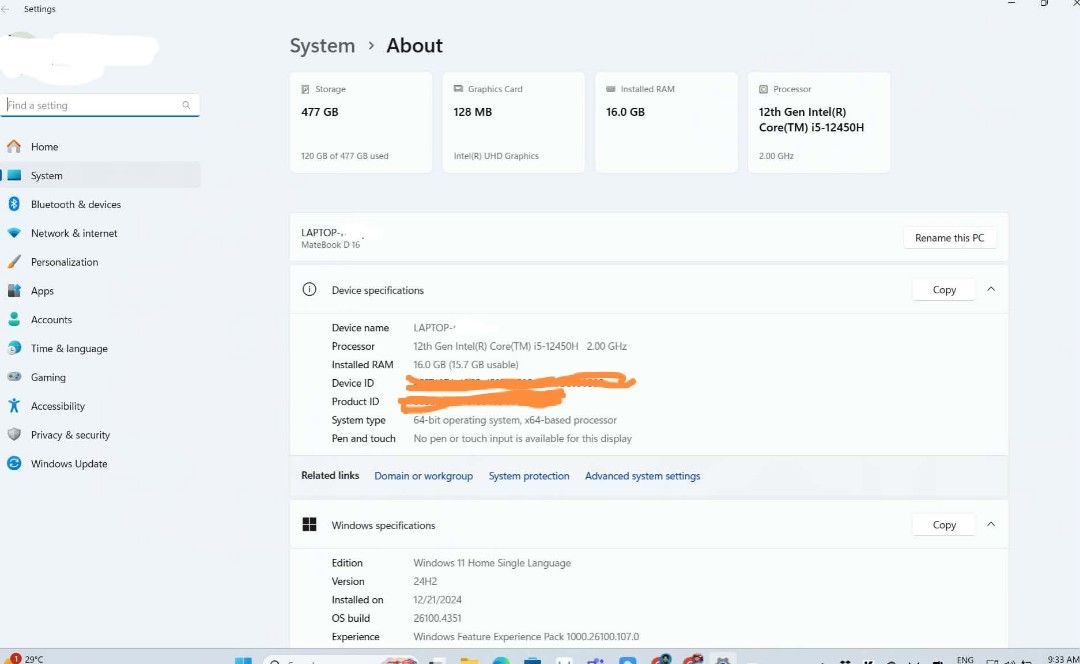Viewport: 1080px width, 664px height.
Task: Open Time & language settings
Action: point(101,349)
